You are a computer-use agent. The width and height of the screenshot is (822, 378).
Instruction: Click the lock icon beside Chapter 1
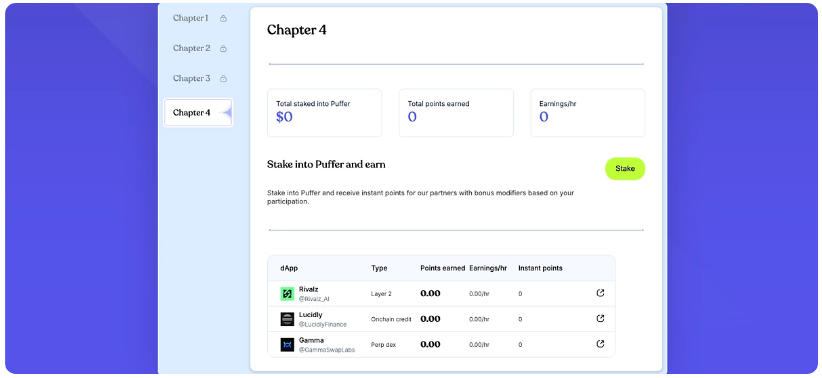223,18
